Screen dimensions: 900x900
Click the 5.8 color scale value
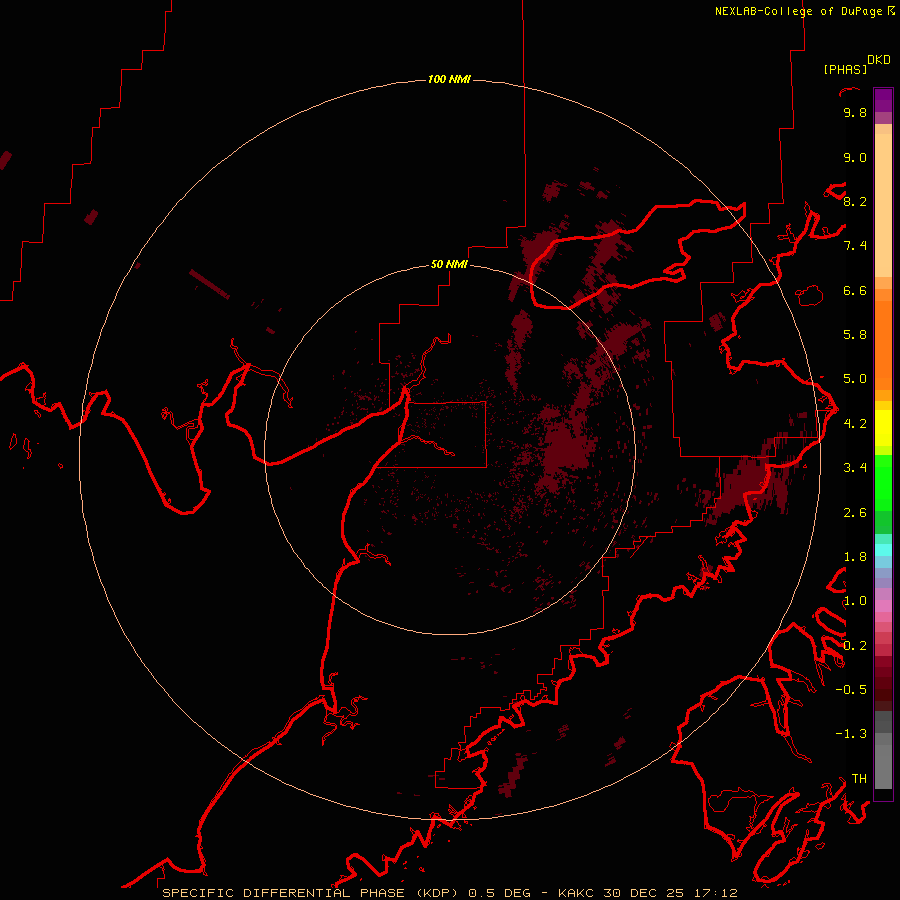pyautogui.click(x=855, y=334)
